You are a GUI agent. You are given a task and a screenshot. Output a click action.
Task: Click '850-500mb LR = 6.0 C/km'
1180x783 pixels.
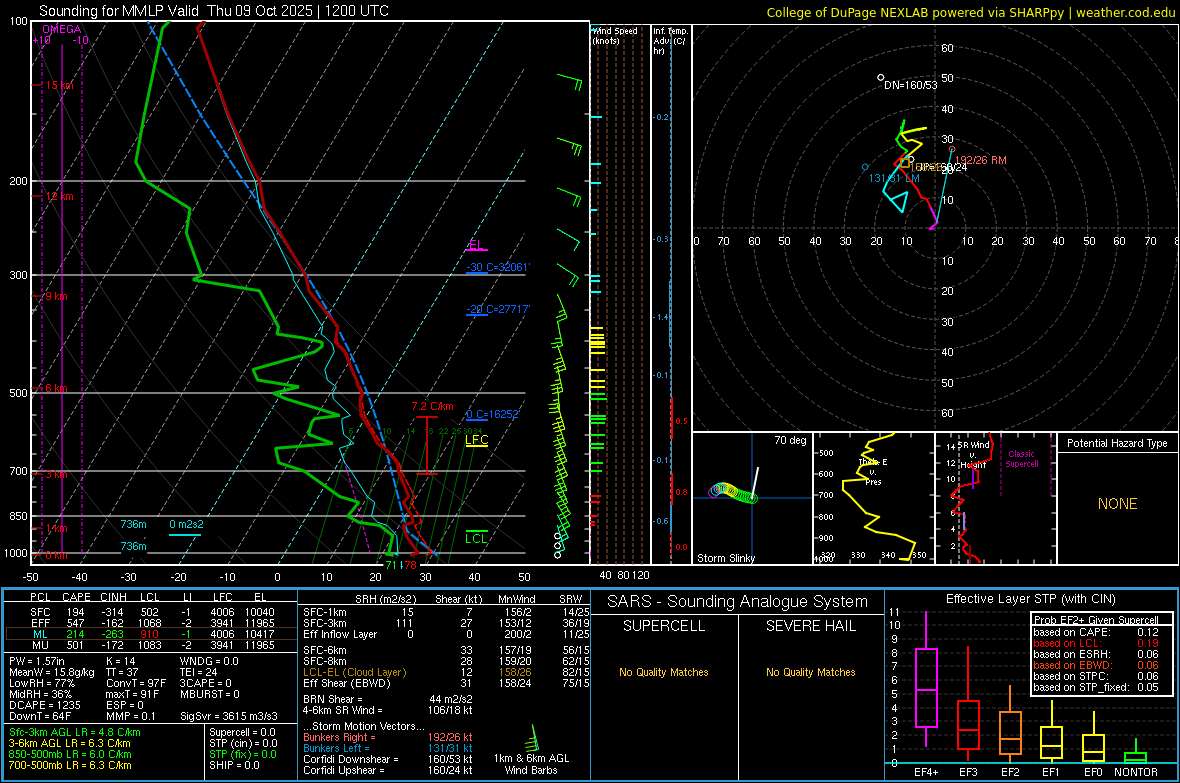pyautogui.click(x=70, y=754)
